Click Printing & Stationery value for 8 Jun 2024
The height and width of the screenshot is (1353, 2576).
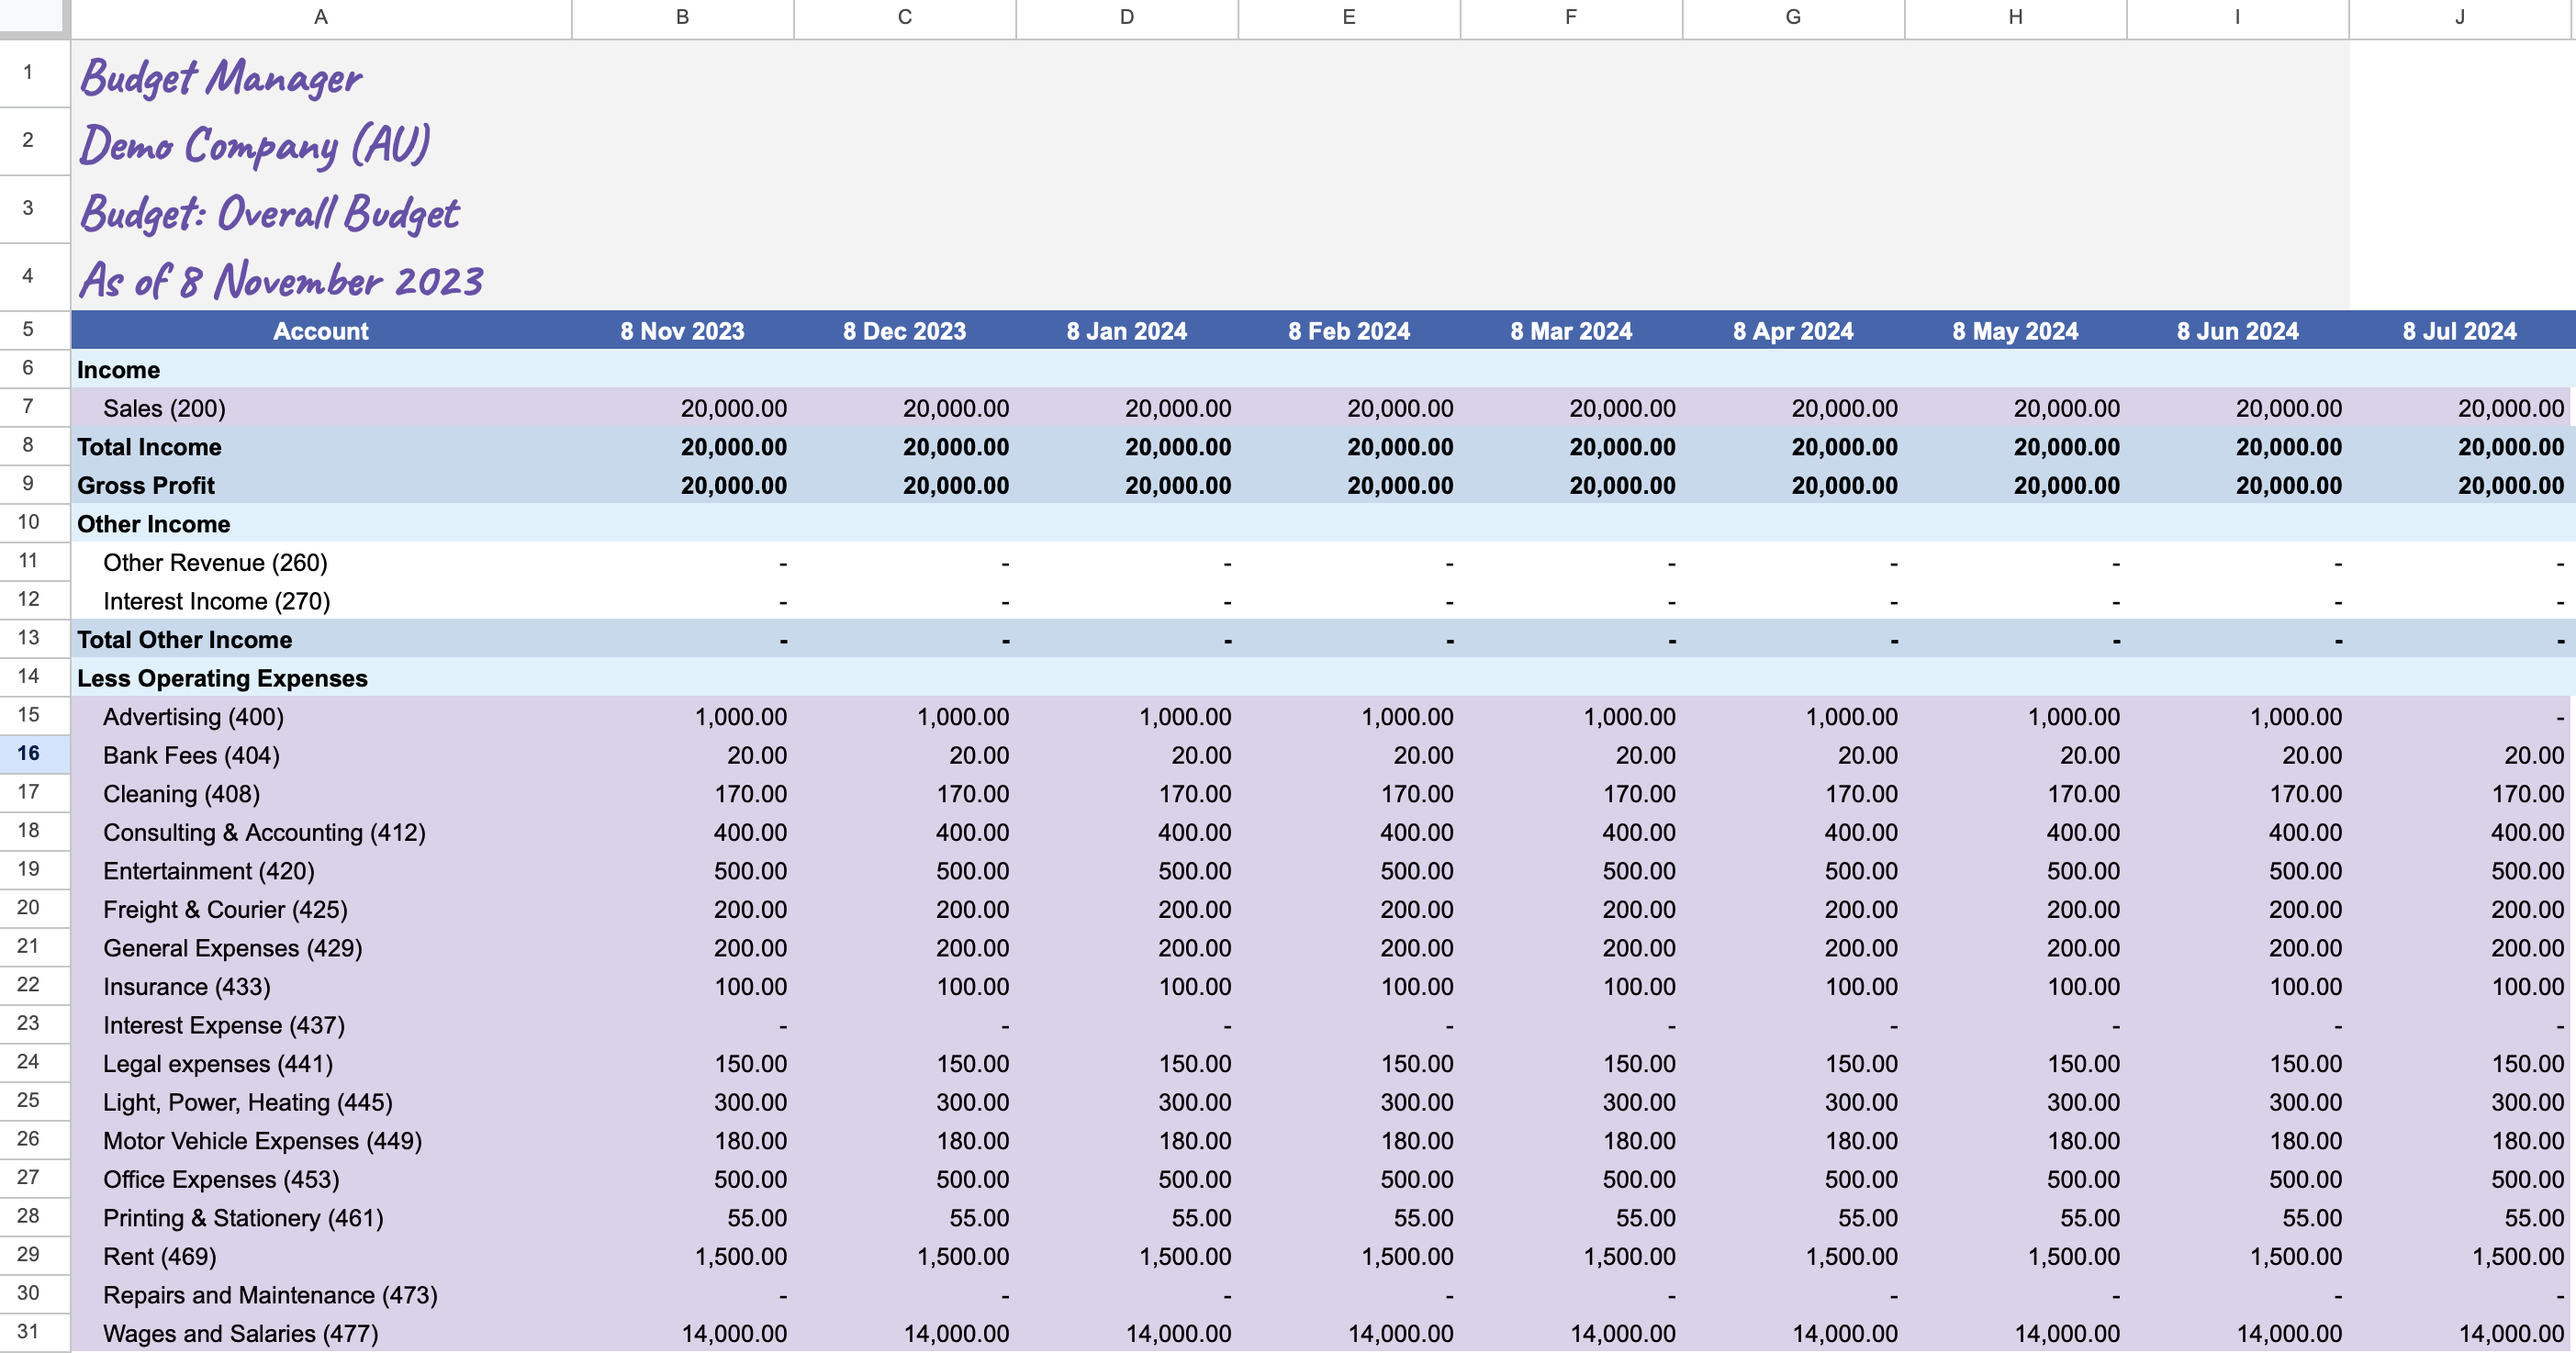pyautogui.click(x=2237, y=1217)
